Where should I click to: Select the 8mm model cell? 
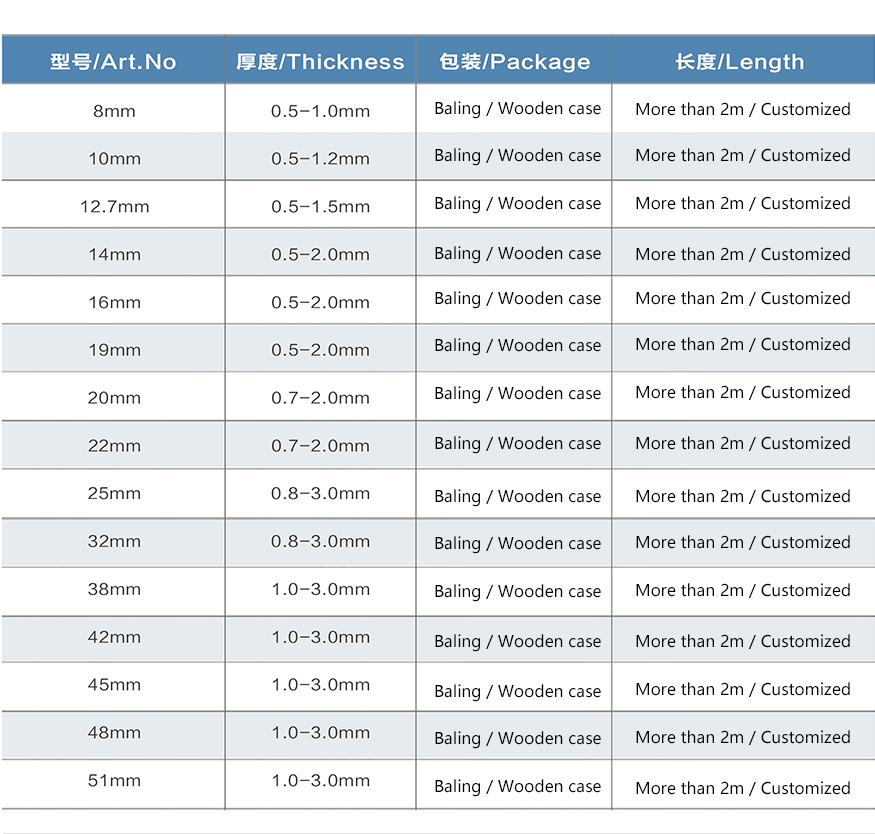(114, 111)
